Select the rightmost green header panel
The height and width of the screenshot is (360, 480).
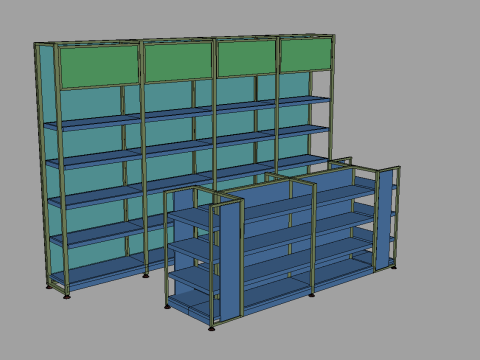(x=306, y=55)
